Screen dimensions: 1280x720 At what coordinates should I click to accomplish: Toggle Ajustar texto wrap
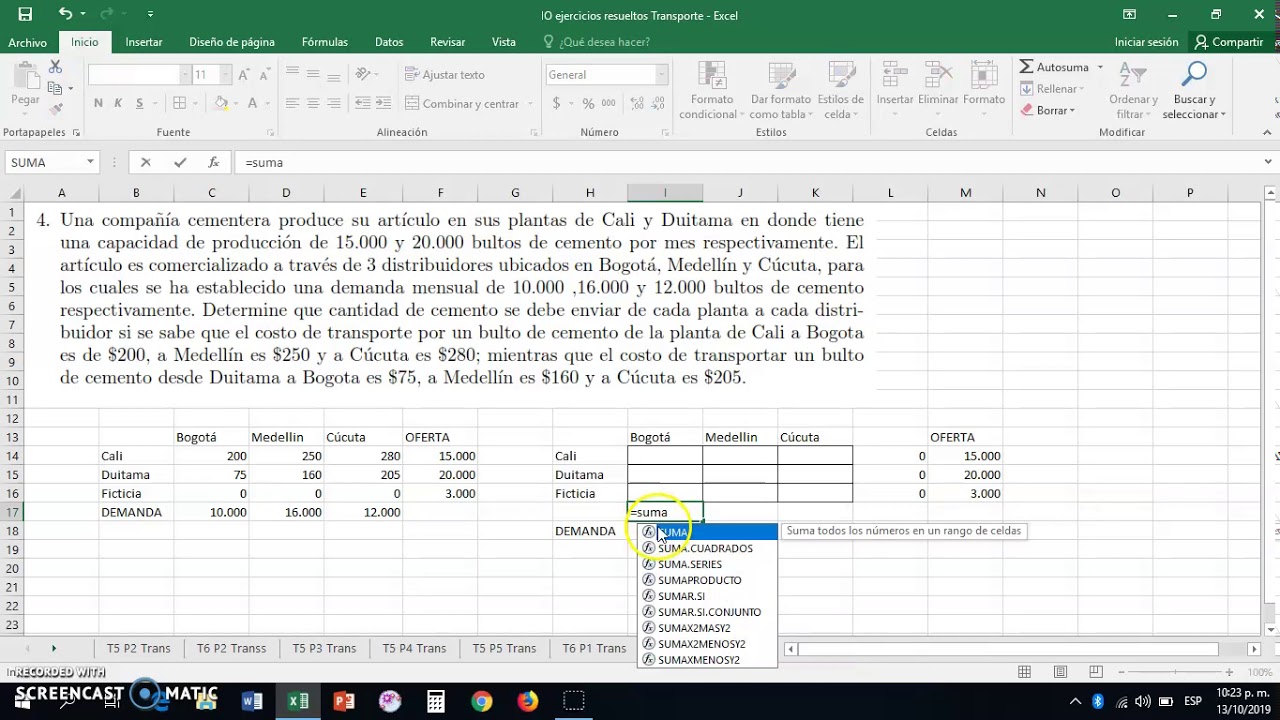click(x=445, y=75)
